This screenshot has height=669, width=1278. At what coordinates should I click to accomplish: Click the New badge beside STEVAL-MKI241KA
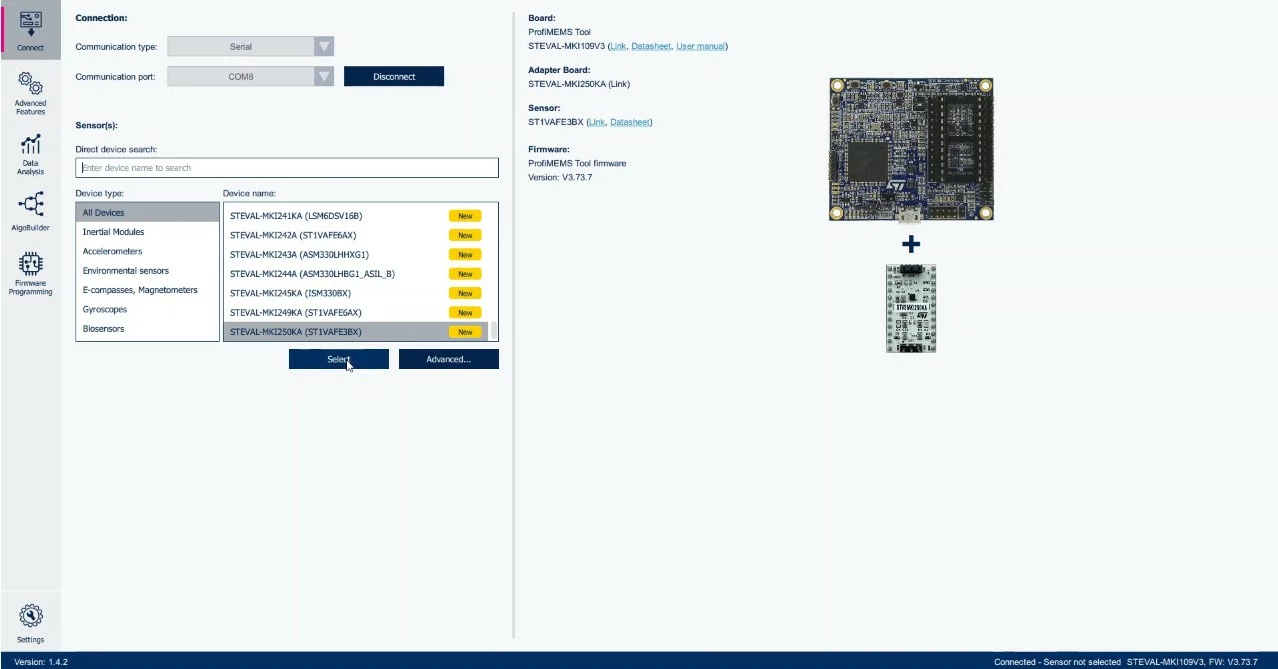tap(465, 216)
